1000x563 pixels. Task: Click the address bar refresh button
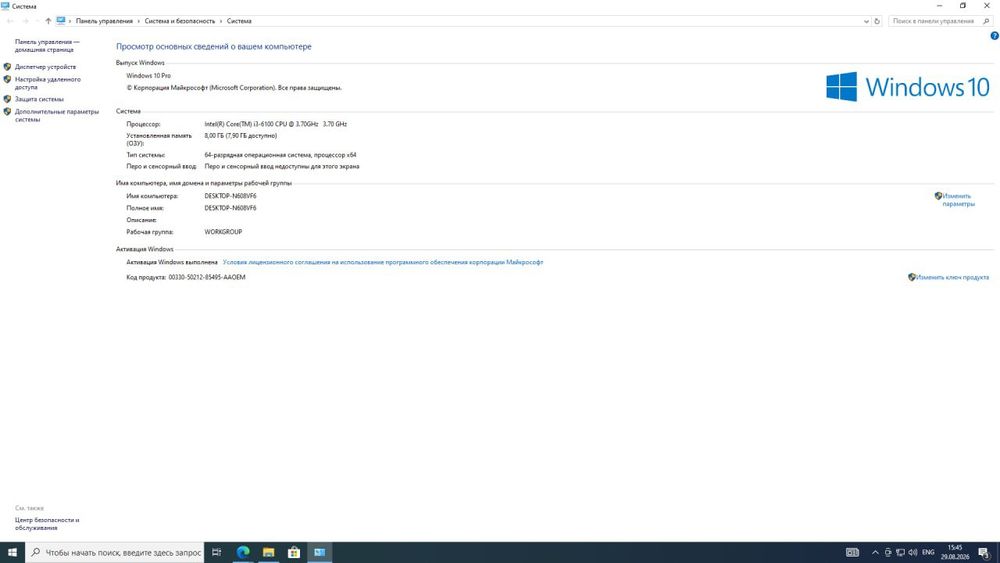877,21
